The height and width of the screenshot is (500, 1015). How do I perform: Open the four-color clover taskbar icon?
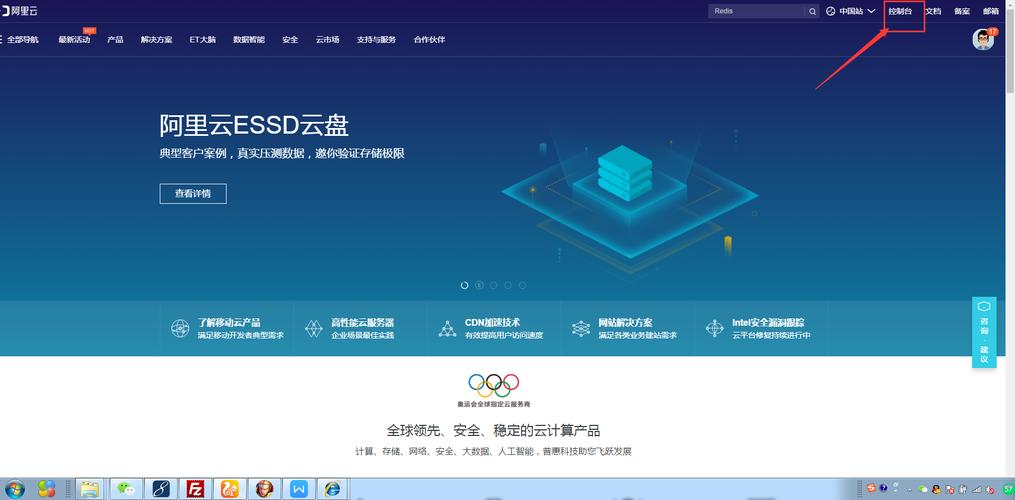pyautogui.click(x=46, y=488)
